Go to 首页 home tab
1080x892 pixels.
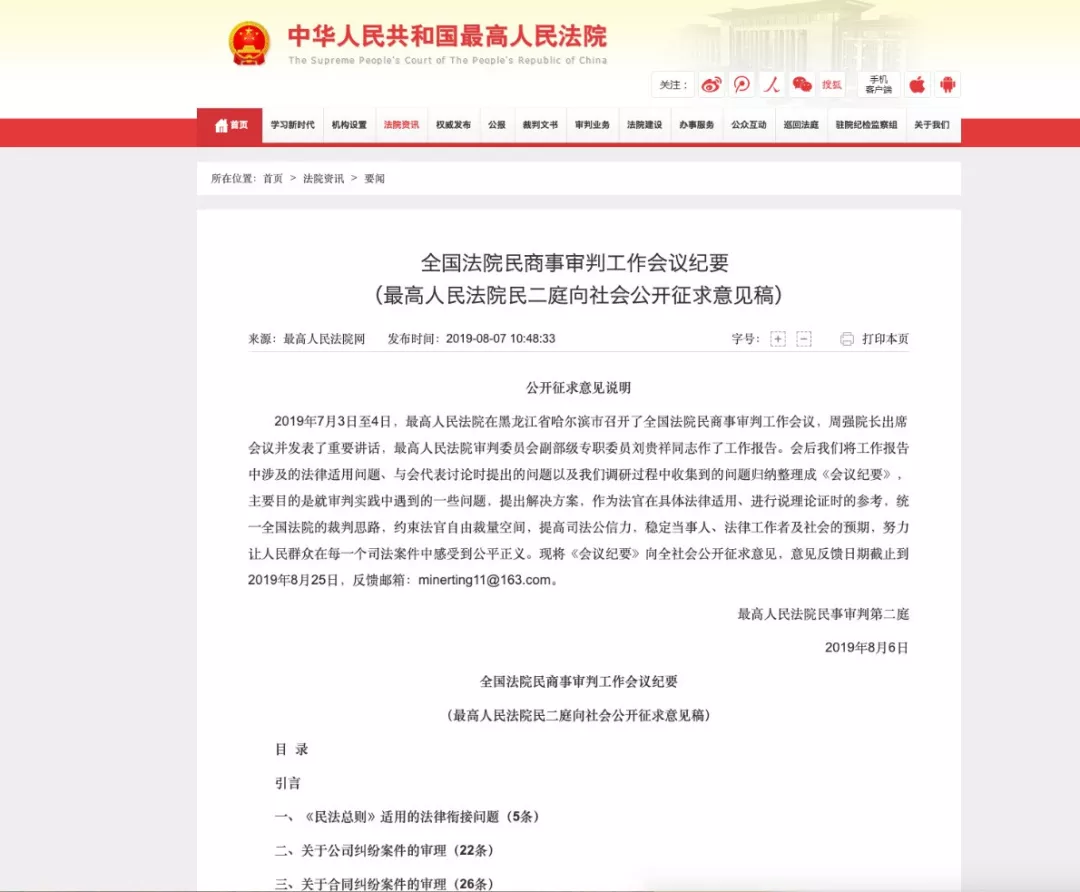(x=231, y=125)
